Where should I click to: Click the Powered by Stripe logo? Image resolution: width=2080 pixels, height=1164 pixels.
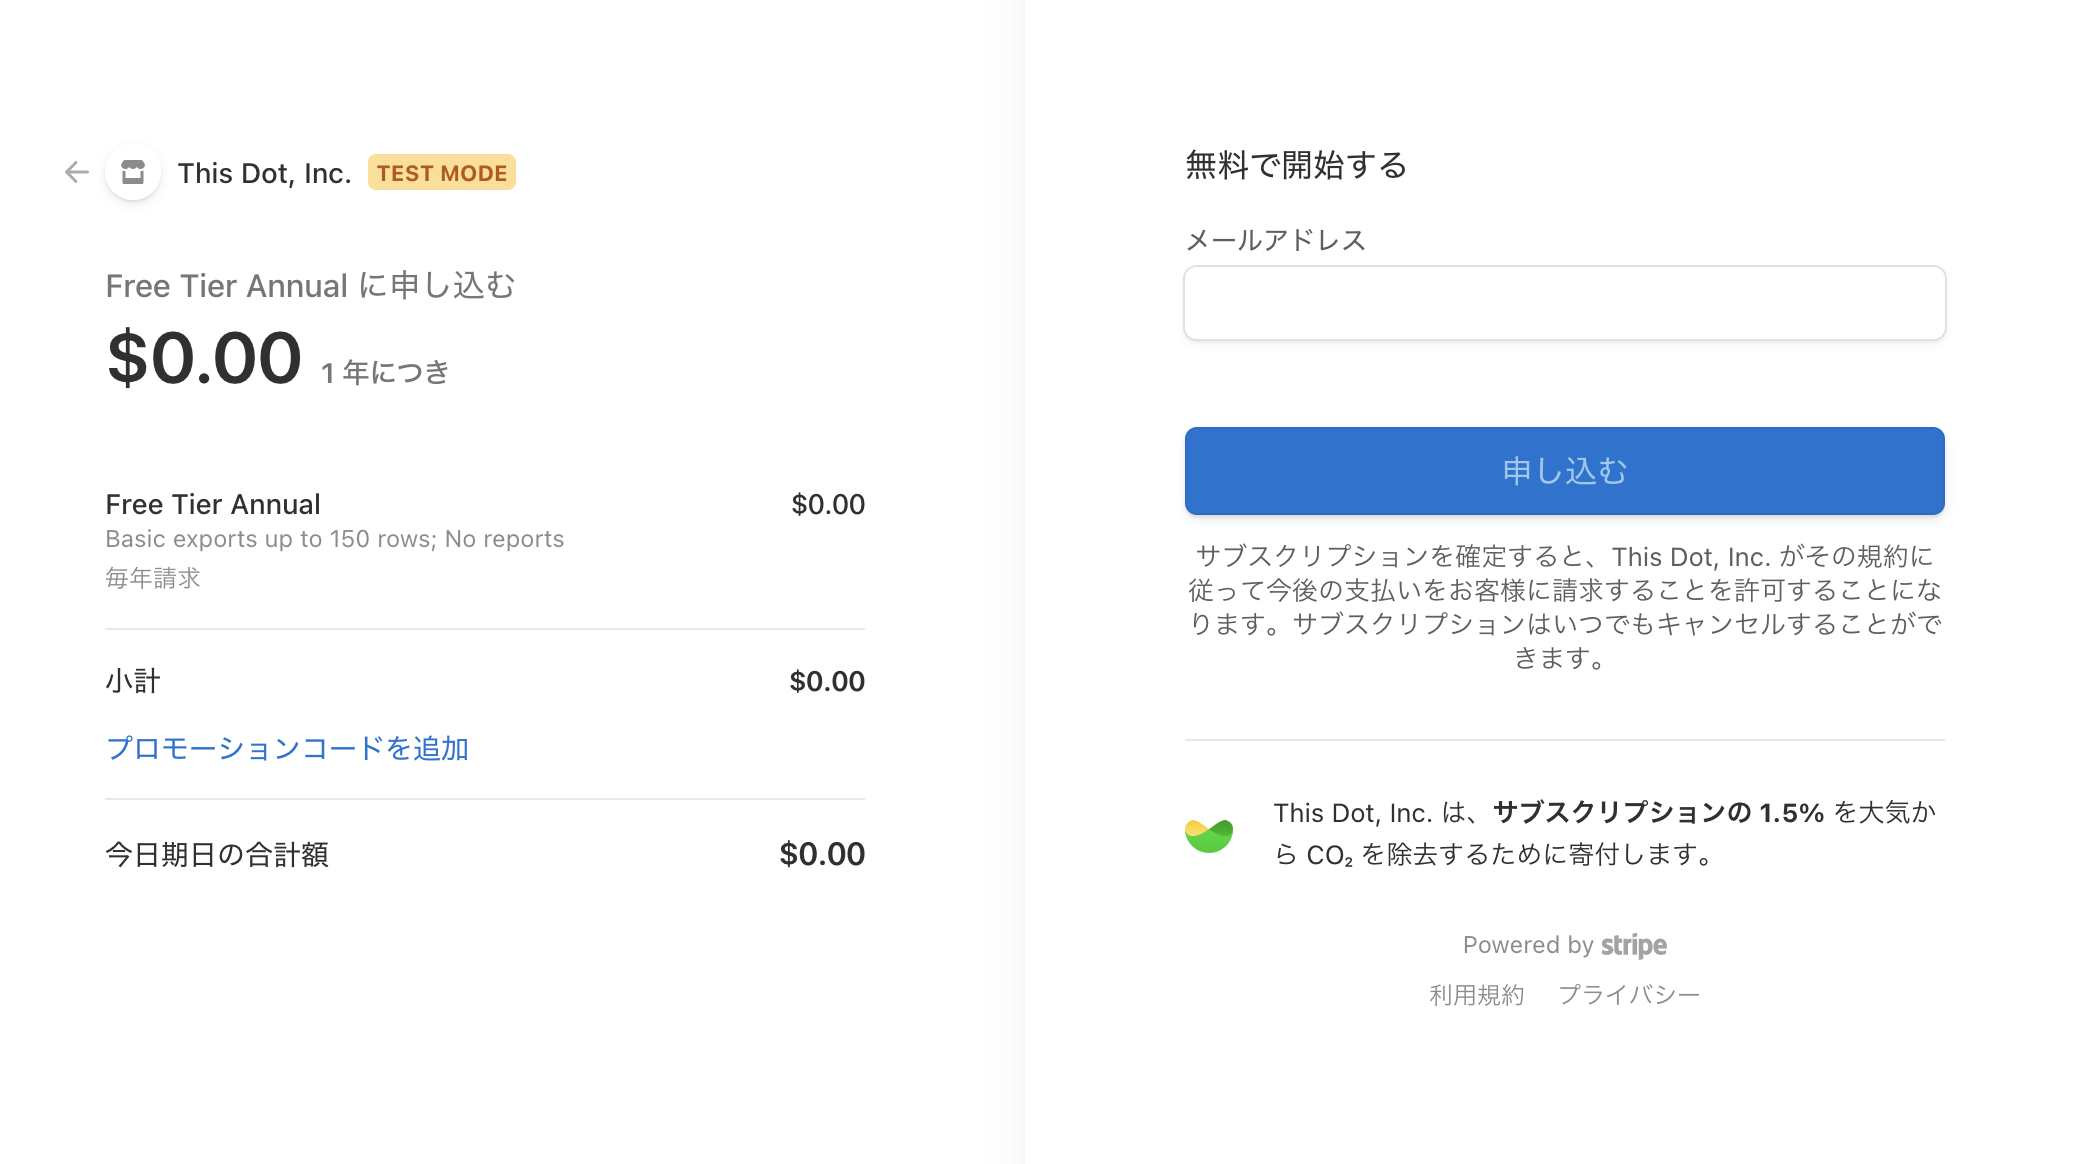click(1564, 945)
